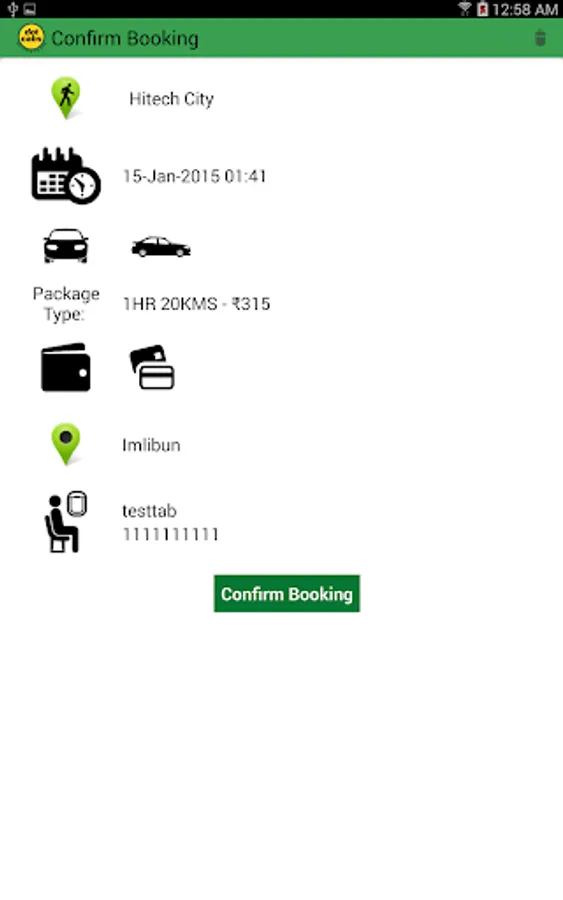Open the 1HR 20KMS package selection
The image size is (563, 900).
(x=196, y=304)
